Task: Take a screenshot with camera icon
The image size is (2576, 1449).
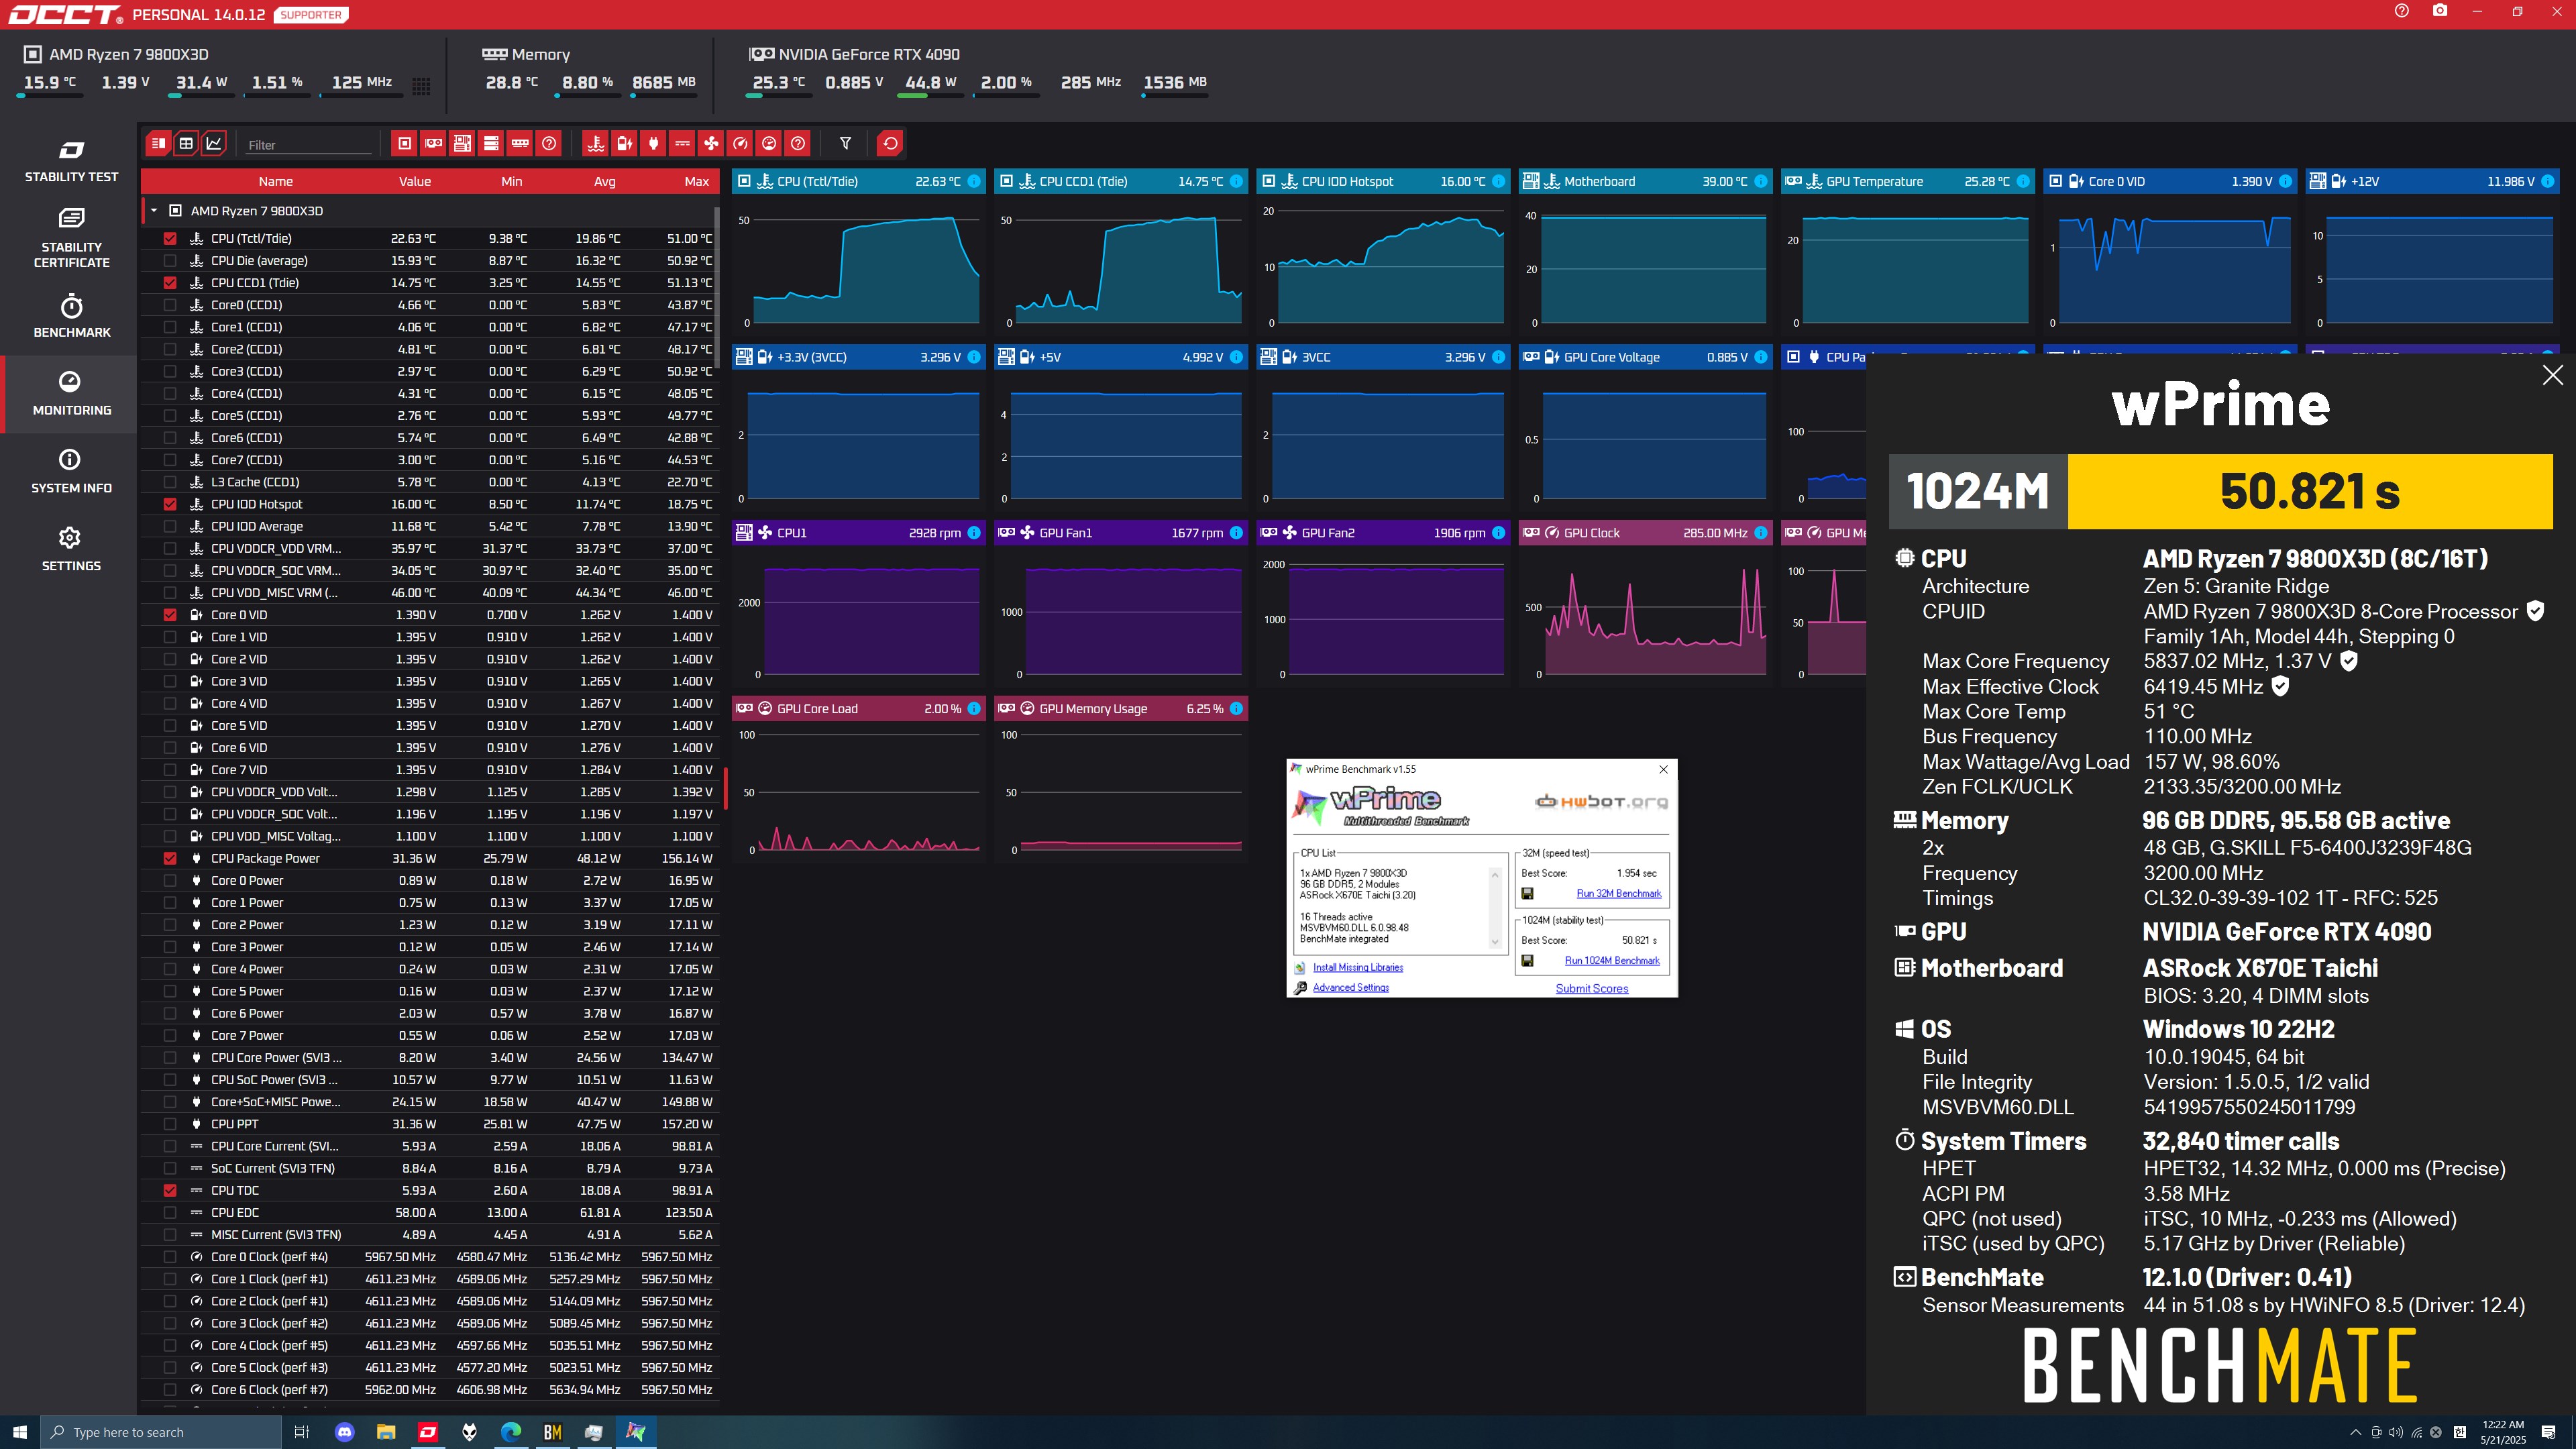Action: [x=2440, y=11]
